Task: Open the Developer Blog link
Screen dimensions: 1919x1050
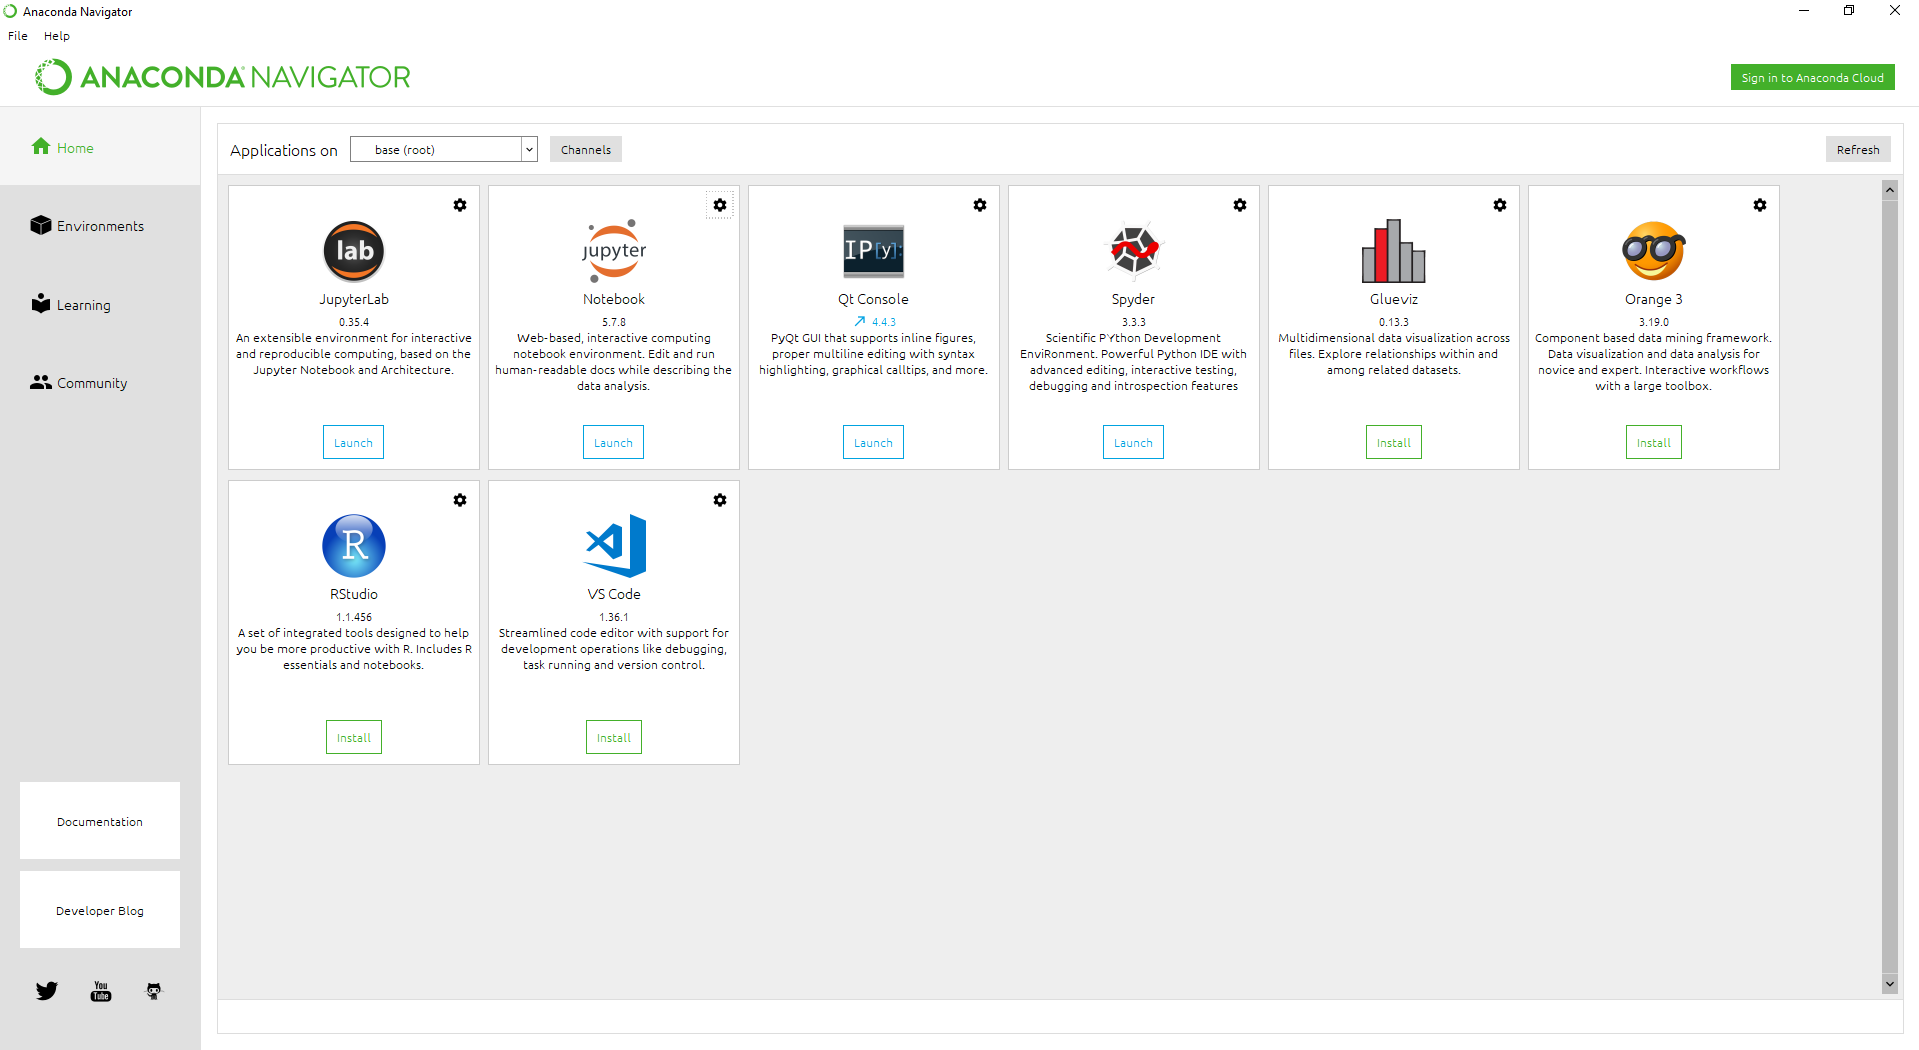Action: click(100, 910)
